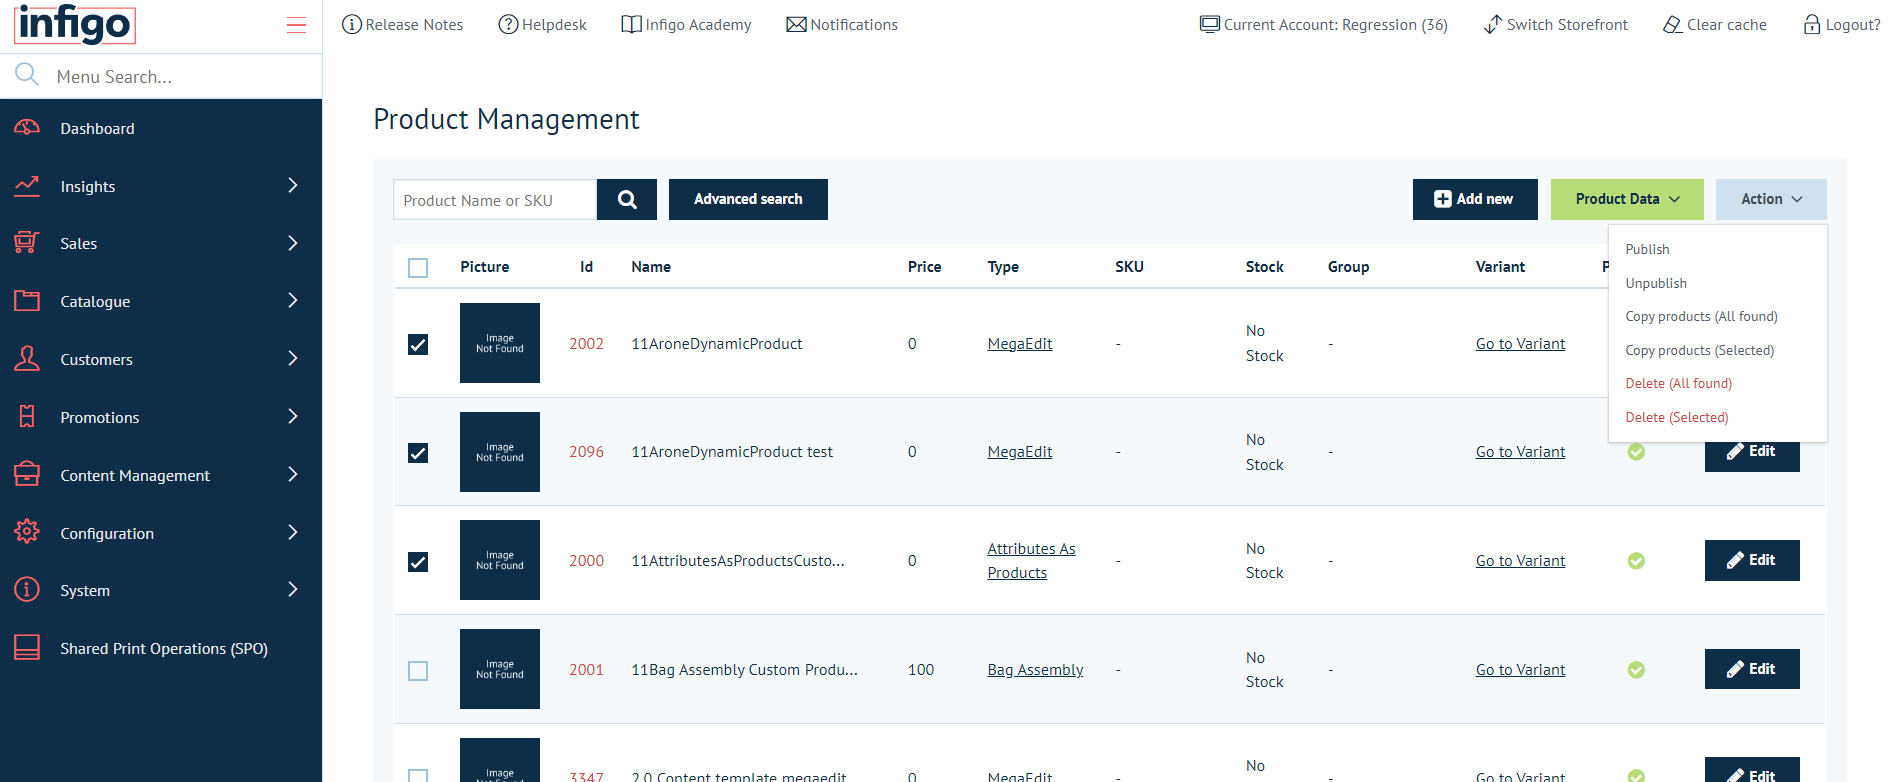
Task: Expand the Catalogue menu chevron
Action: [x=293, y=300]
